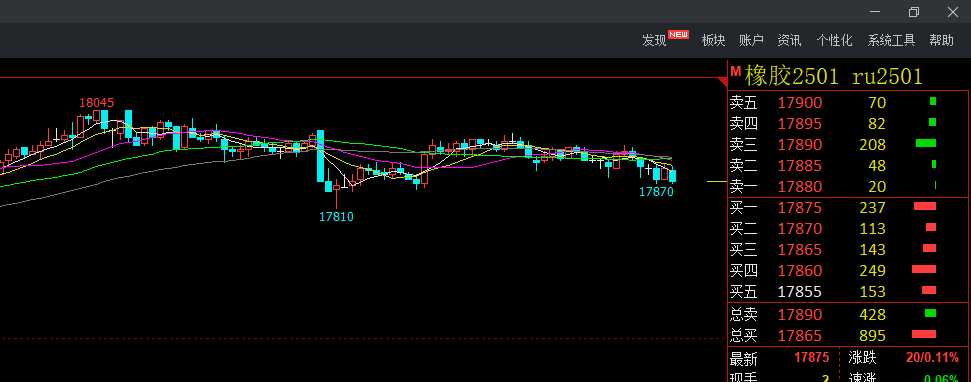The width and height of the screenshot is (971, 382).
Task: Click the red corner triangle on the chart
Action: click(723, 82)
